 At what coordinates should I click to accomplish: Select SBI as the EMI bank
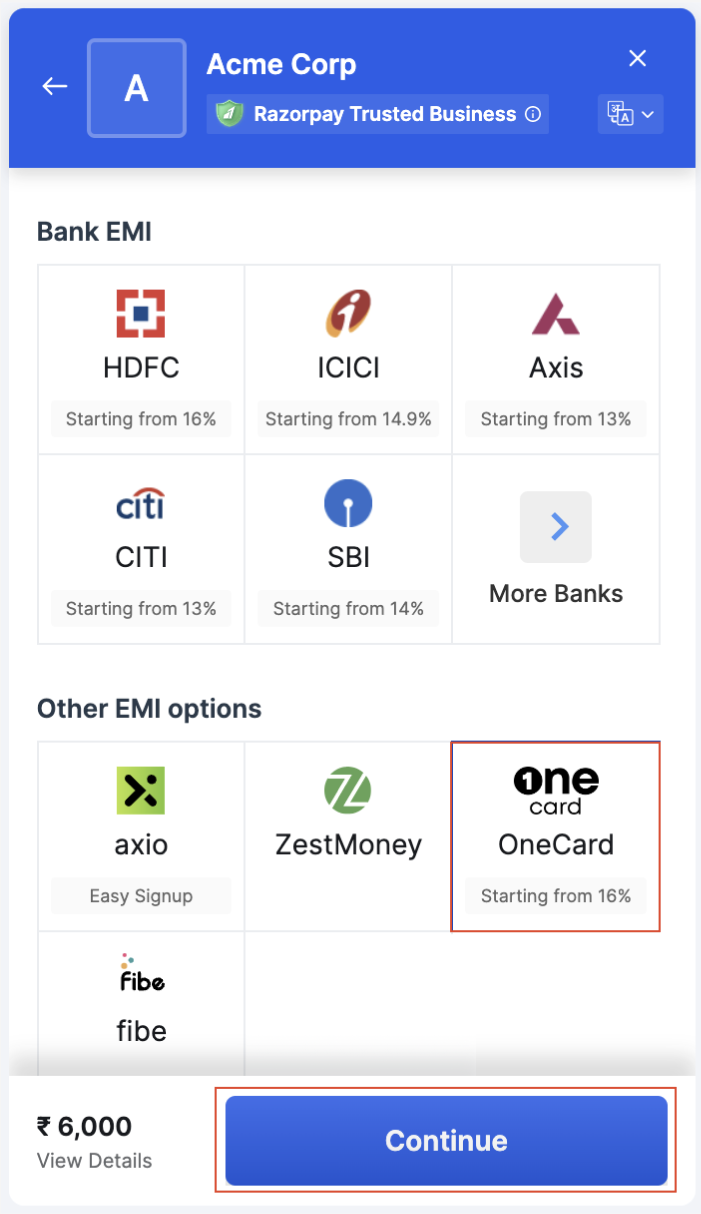tap(348, 530)
